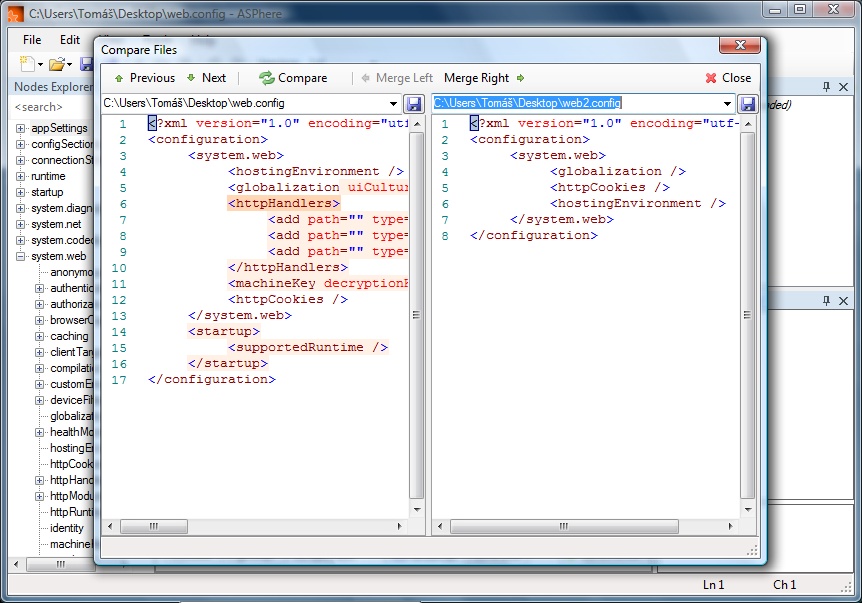The image size is (862, 603).
Task: Select the httpCook... node in tree
Action: coord(71,464)
